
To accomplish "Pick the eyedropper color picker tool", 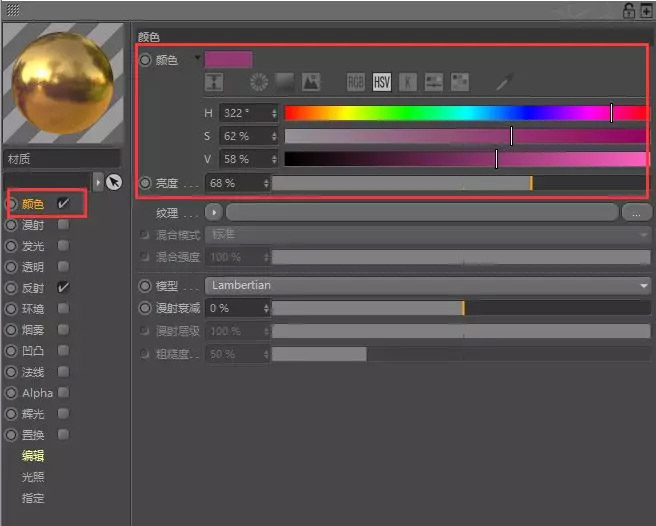I will (x=505, y=82).
